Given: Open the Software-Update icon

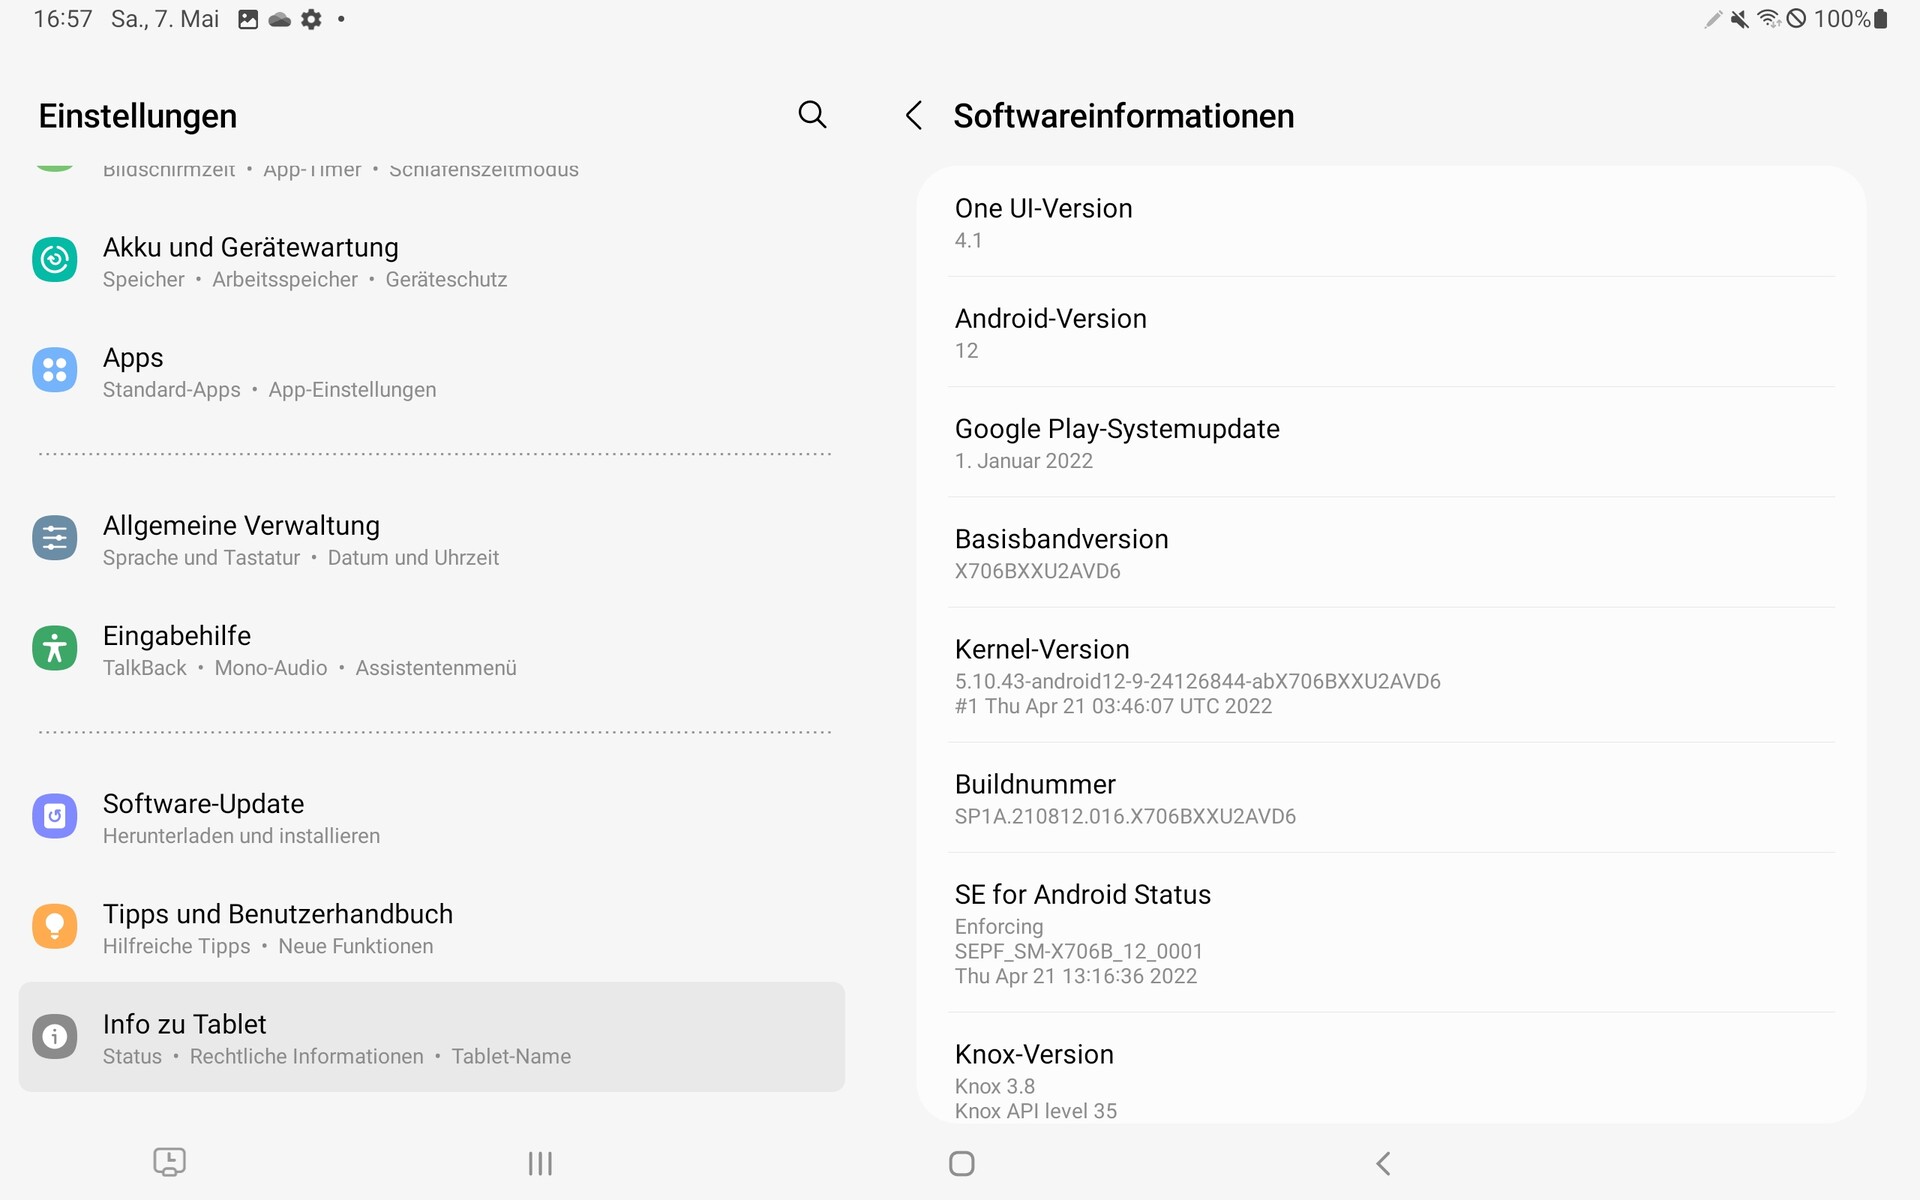Looking at the screenshot, I should tap(55, 817).
